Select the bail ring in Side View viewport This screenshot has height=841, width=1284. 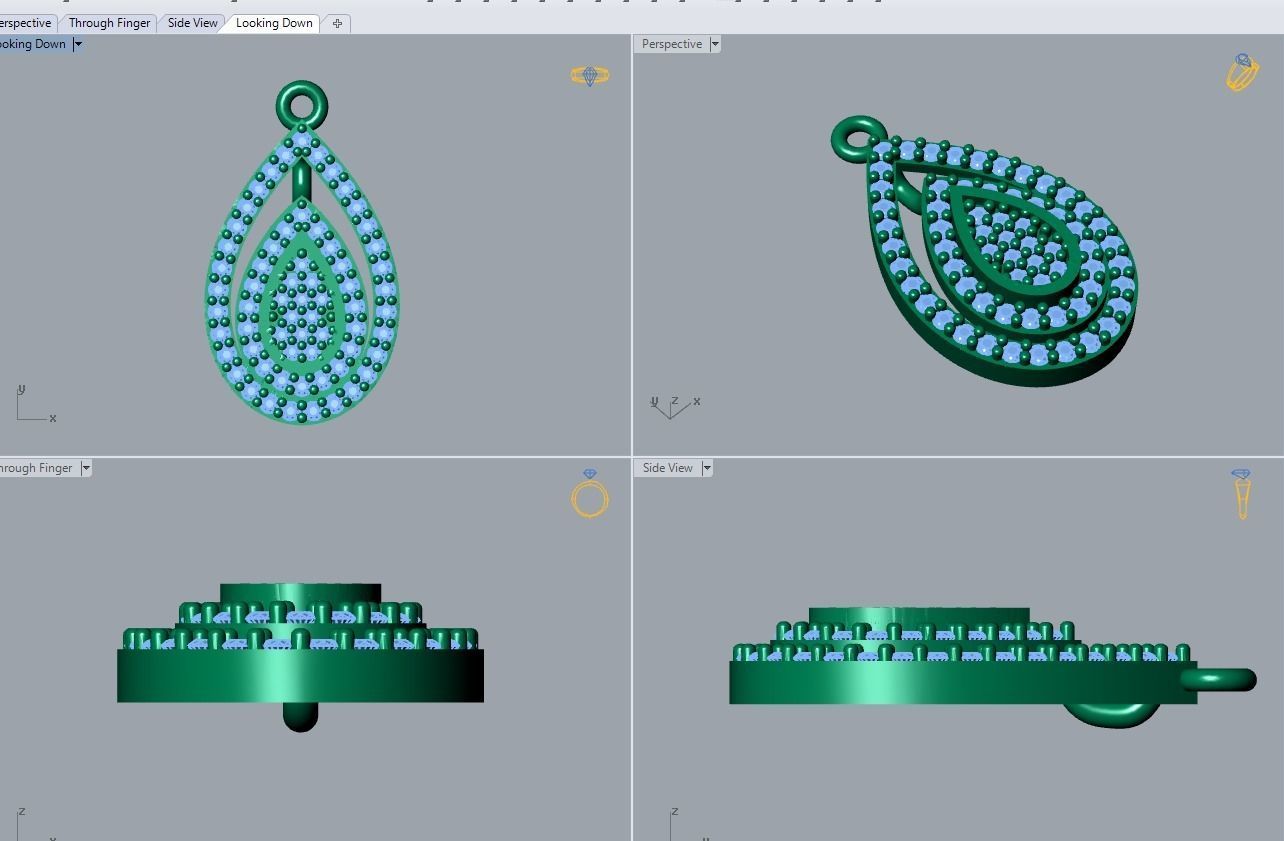tap(1219, 680)
